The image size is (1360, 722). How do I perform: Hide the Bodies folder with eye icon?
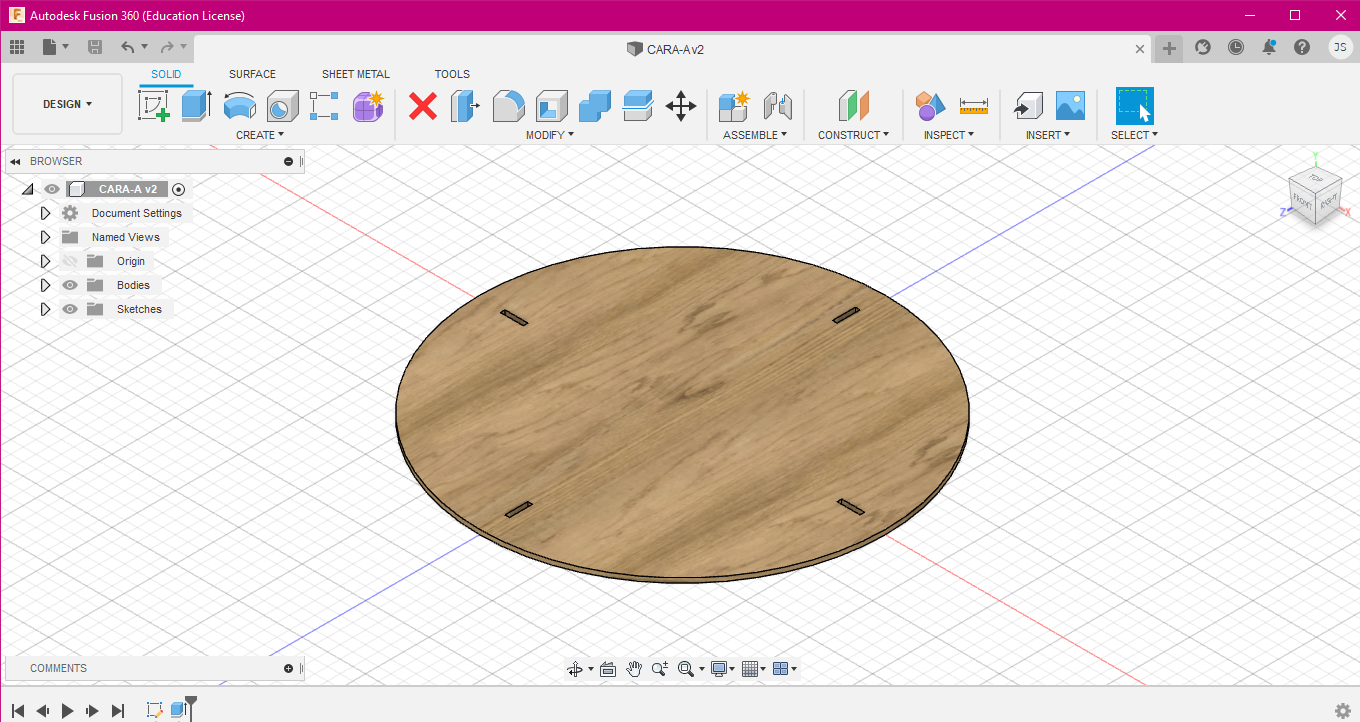click(70, 285)
